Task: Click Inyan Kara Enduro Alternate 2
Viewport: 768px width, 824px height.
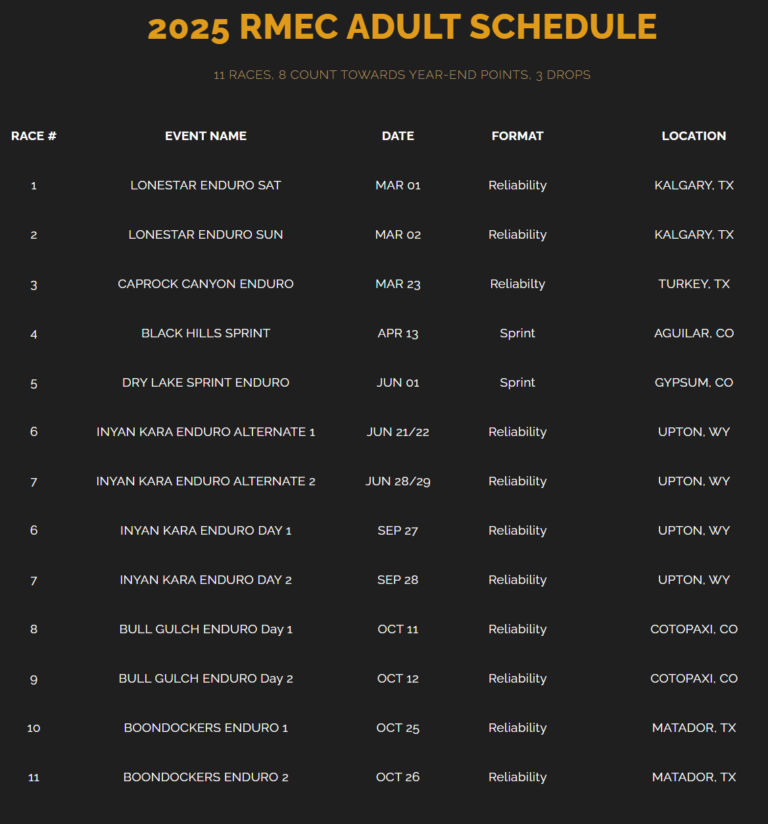Action: click(x=206, y=481)
